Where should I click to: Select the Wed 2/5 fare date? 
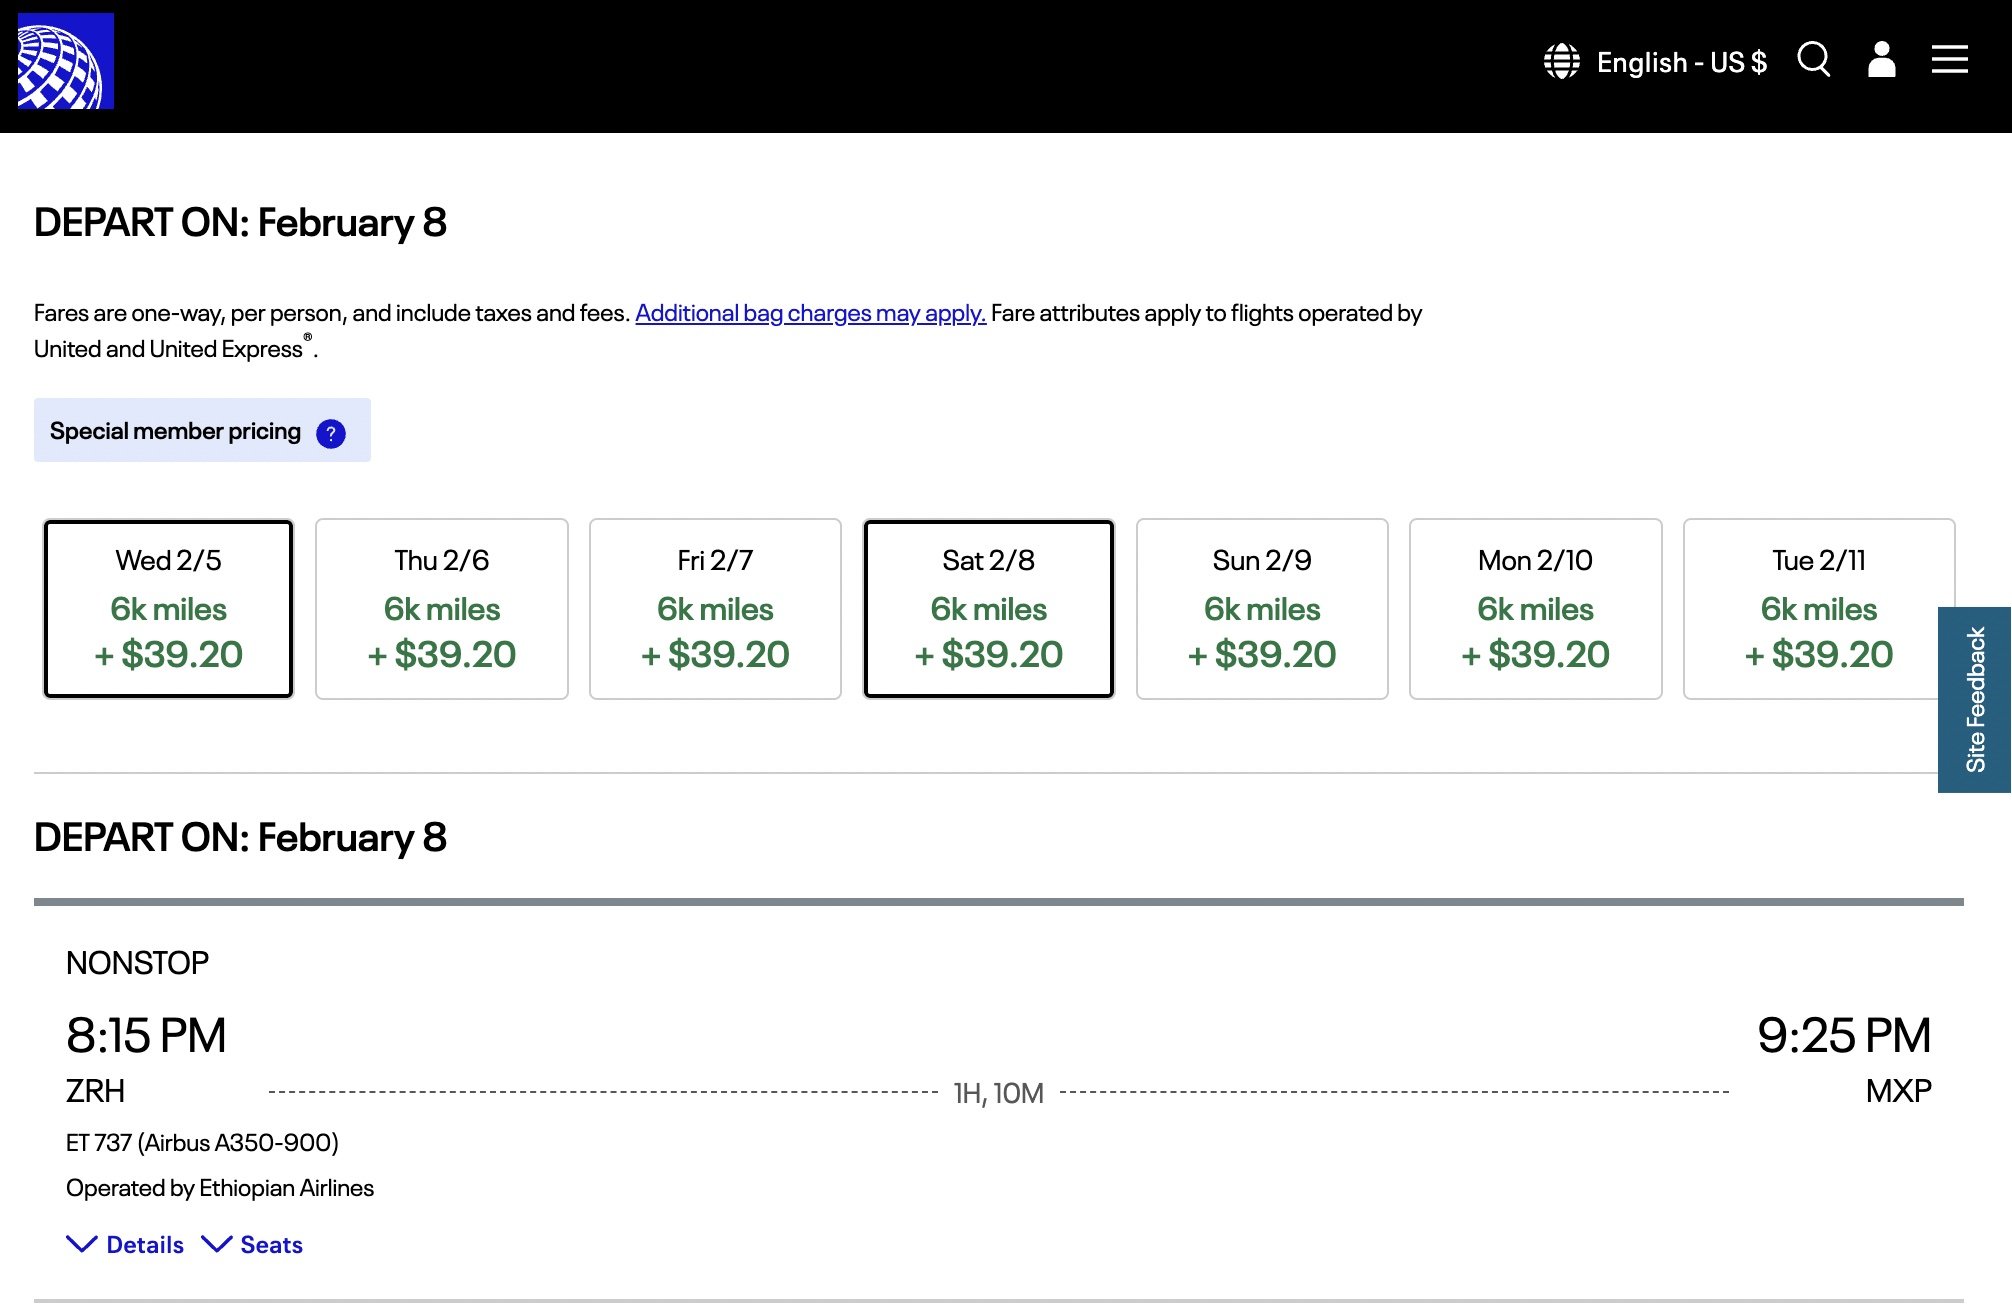point(168,608)
